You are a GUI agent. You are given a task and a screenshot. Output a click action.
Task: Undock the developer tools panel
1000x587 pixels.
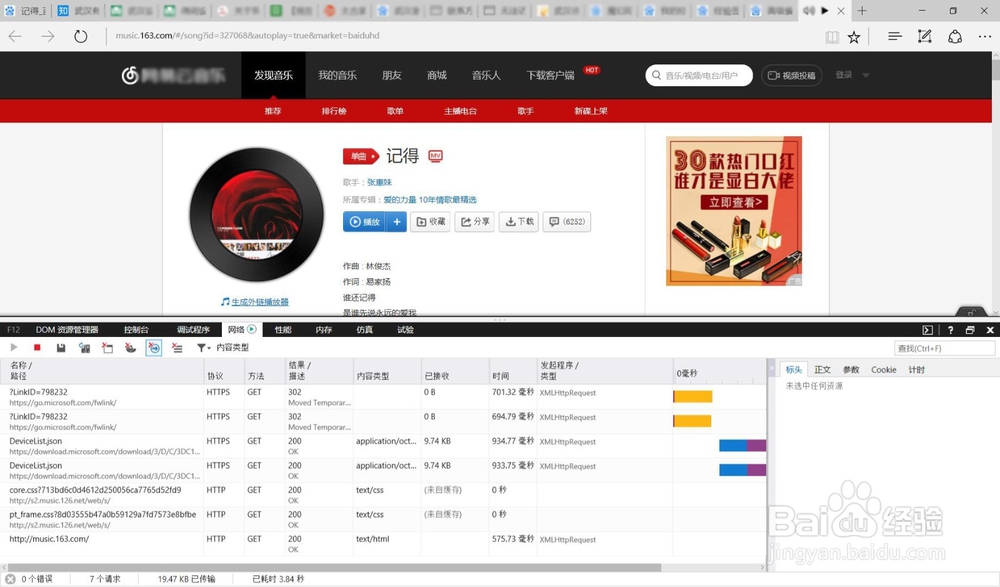coord(970,330)
